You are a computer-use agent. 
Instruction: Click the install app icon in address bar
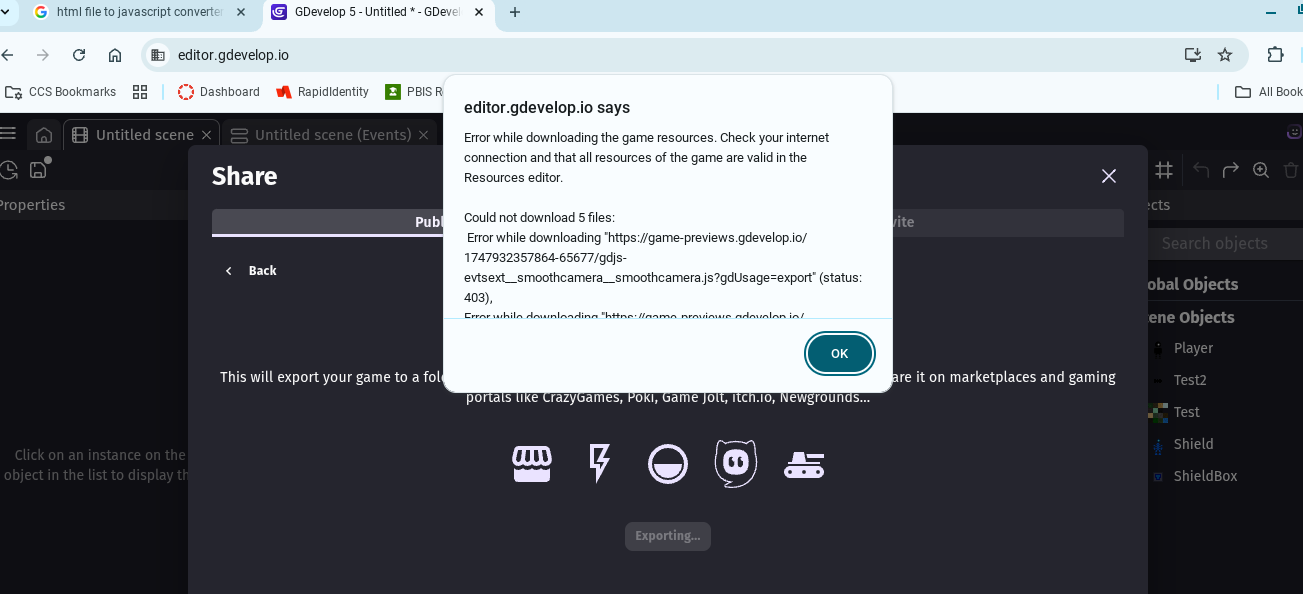pos(1193,55)
